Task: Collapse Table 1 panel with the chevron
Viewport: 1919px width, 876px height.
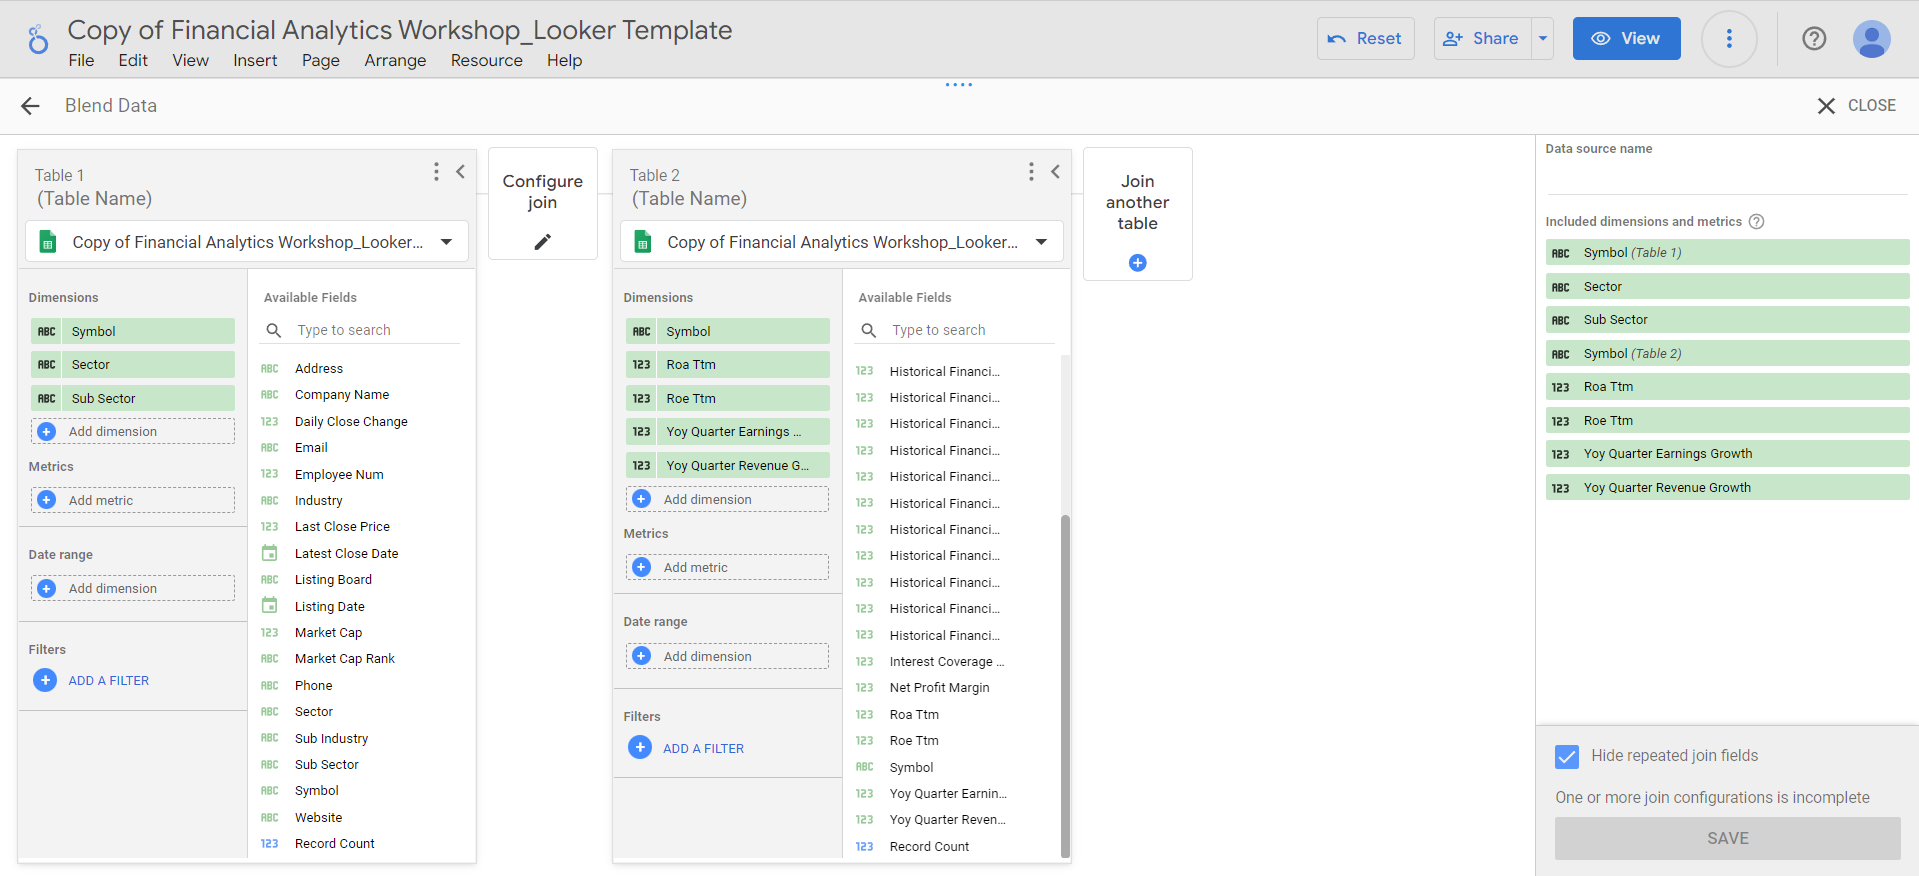Action: [461, 172]
